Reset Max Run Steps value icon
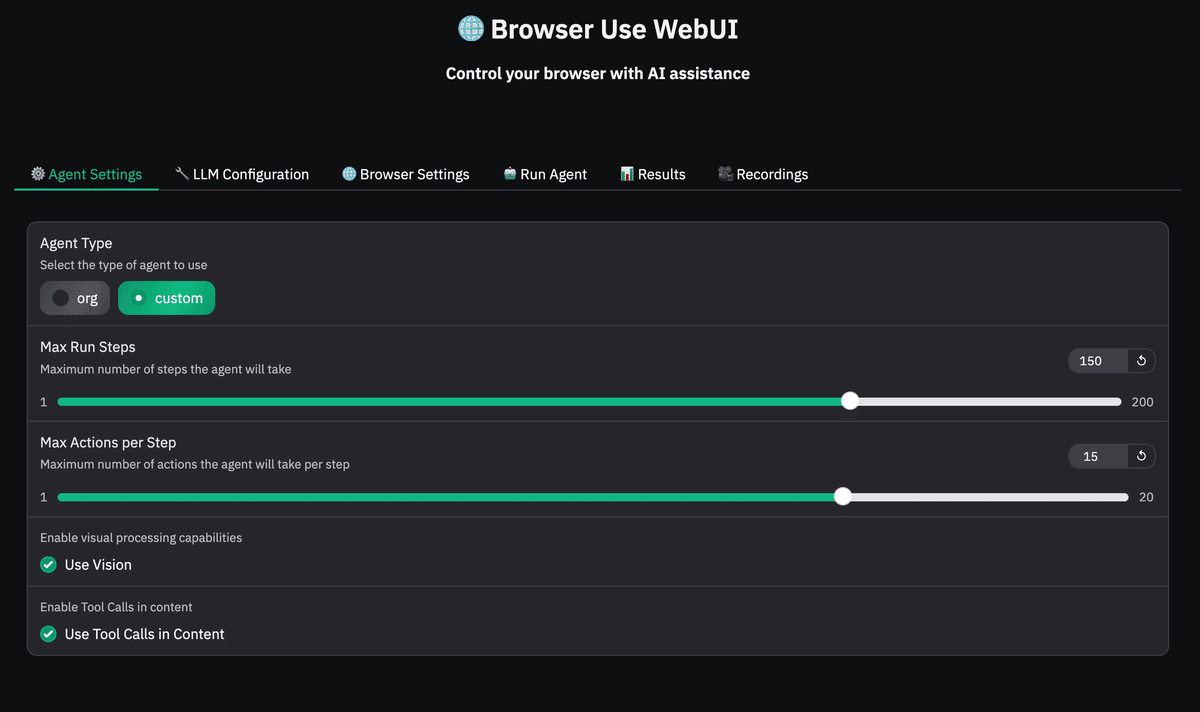The image size is (1200, 712). tap(1141, 361)
